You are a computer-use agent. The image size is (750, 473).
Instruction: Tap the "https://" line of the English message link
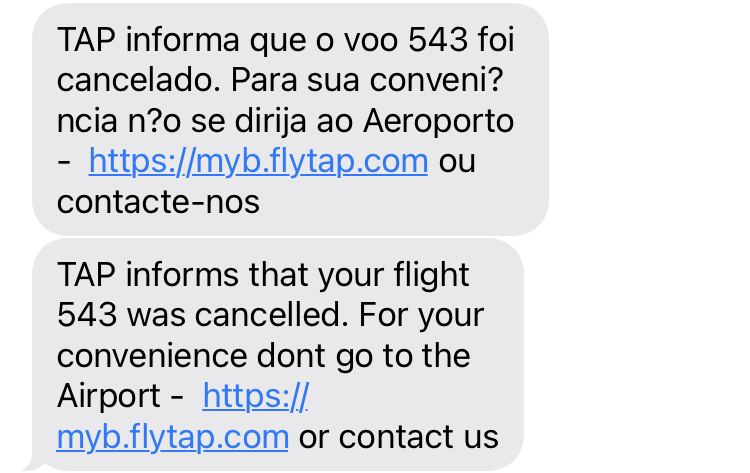click(255, 396)
